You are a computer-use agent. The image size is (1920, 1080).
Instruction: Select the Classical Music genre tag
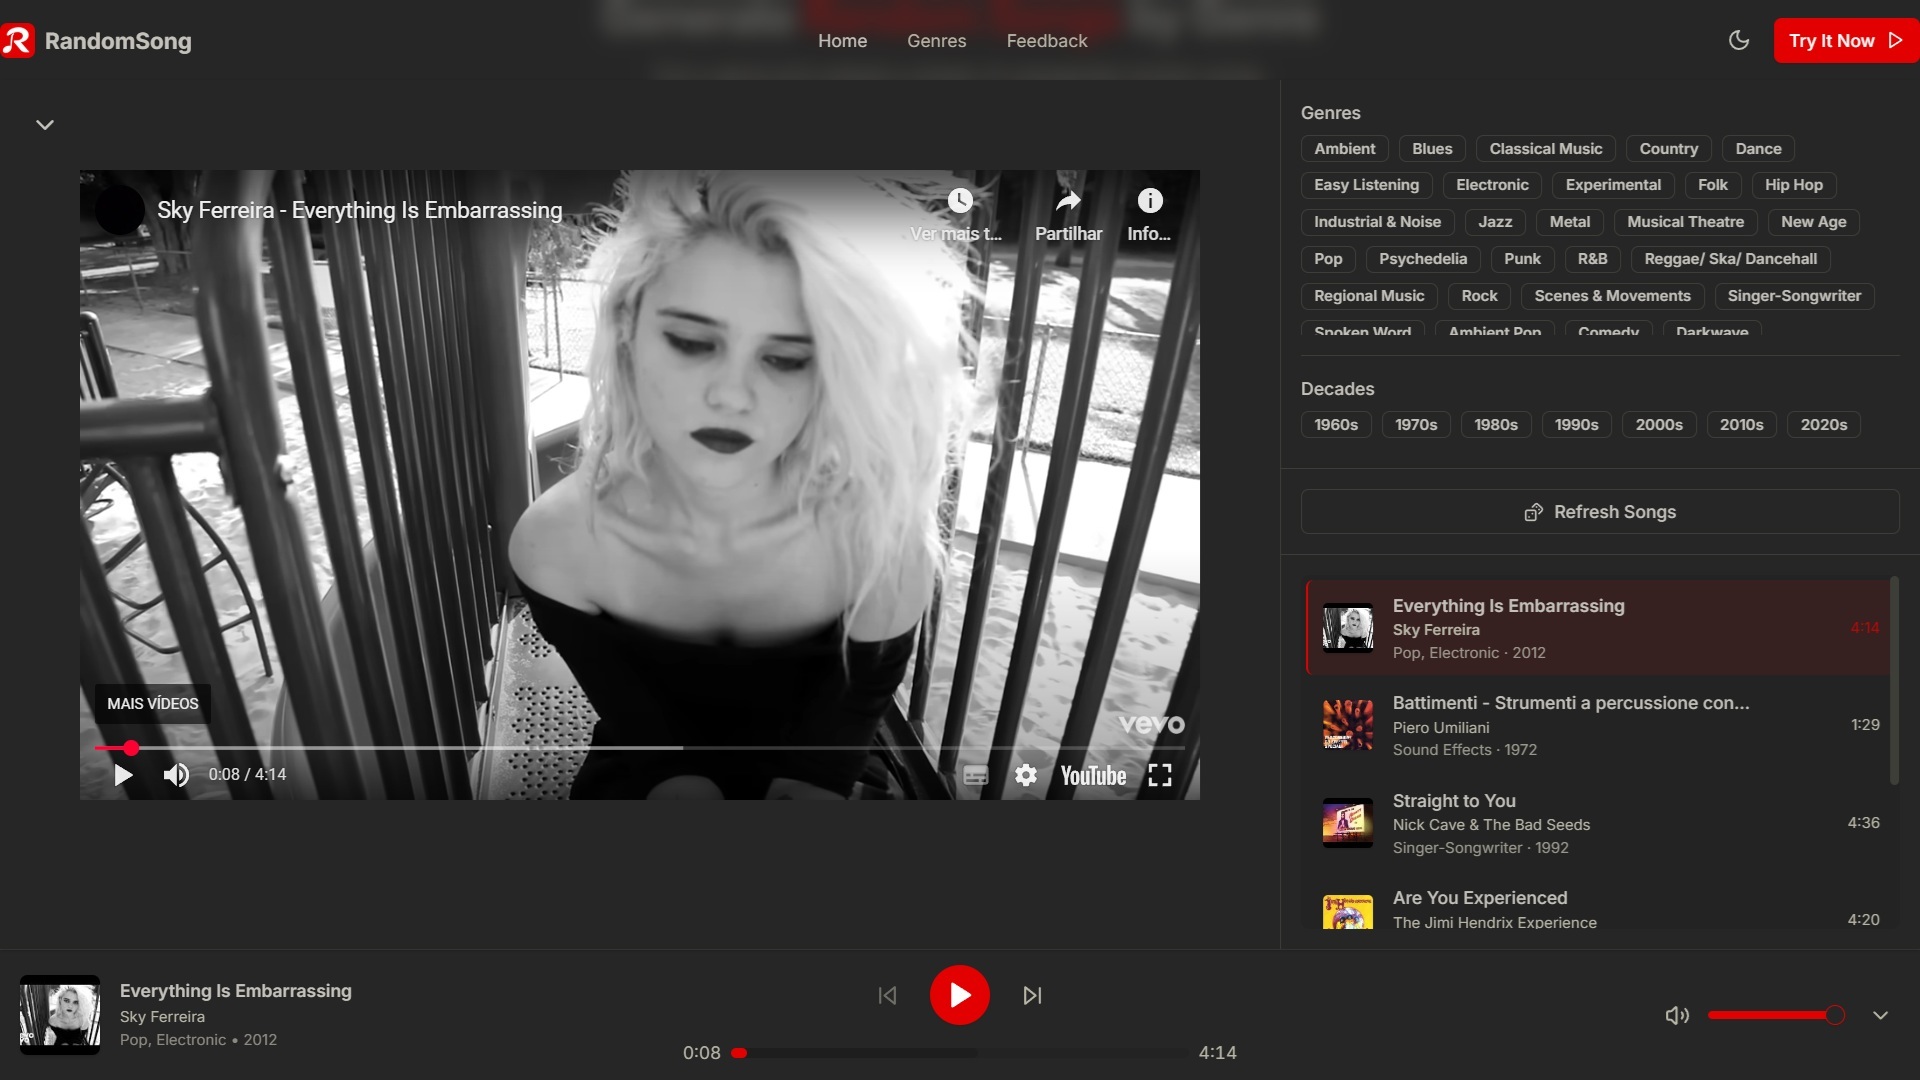1545,149
